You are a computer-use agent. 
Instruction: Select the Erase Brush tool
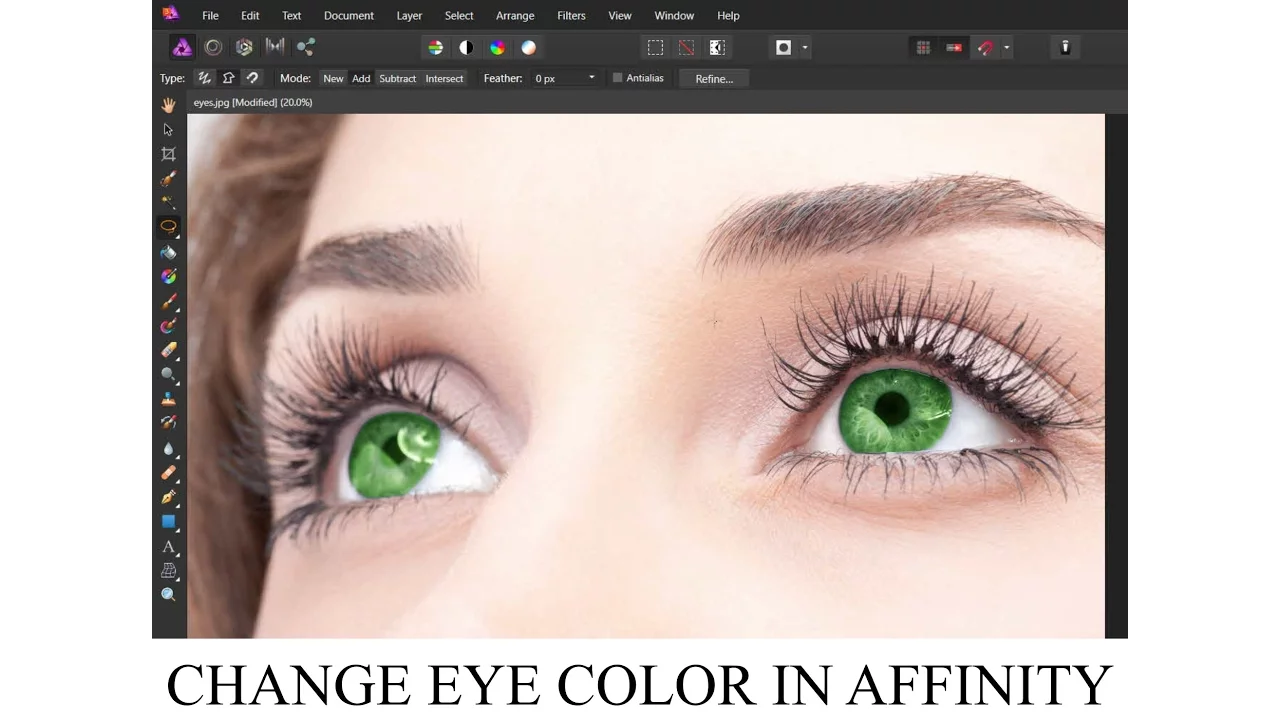(x=168, y=350)
